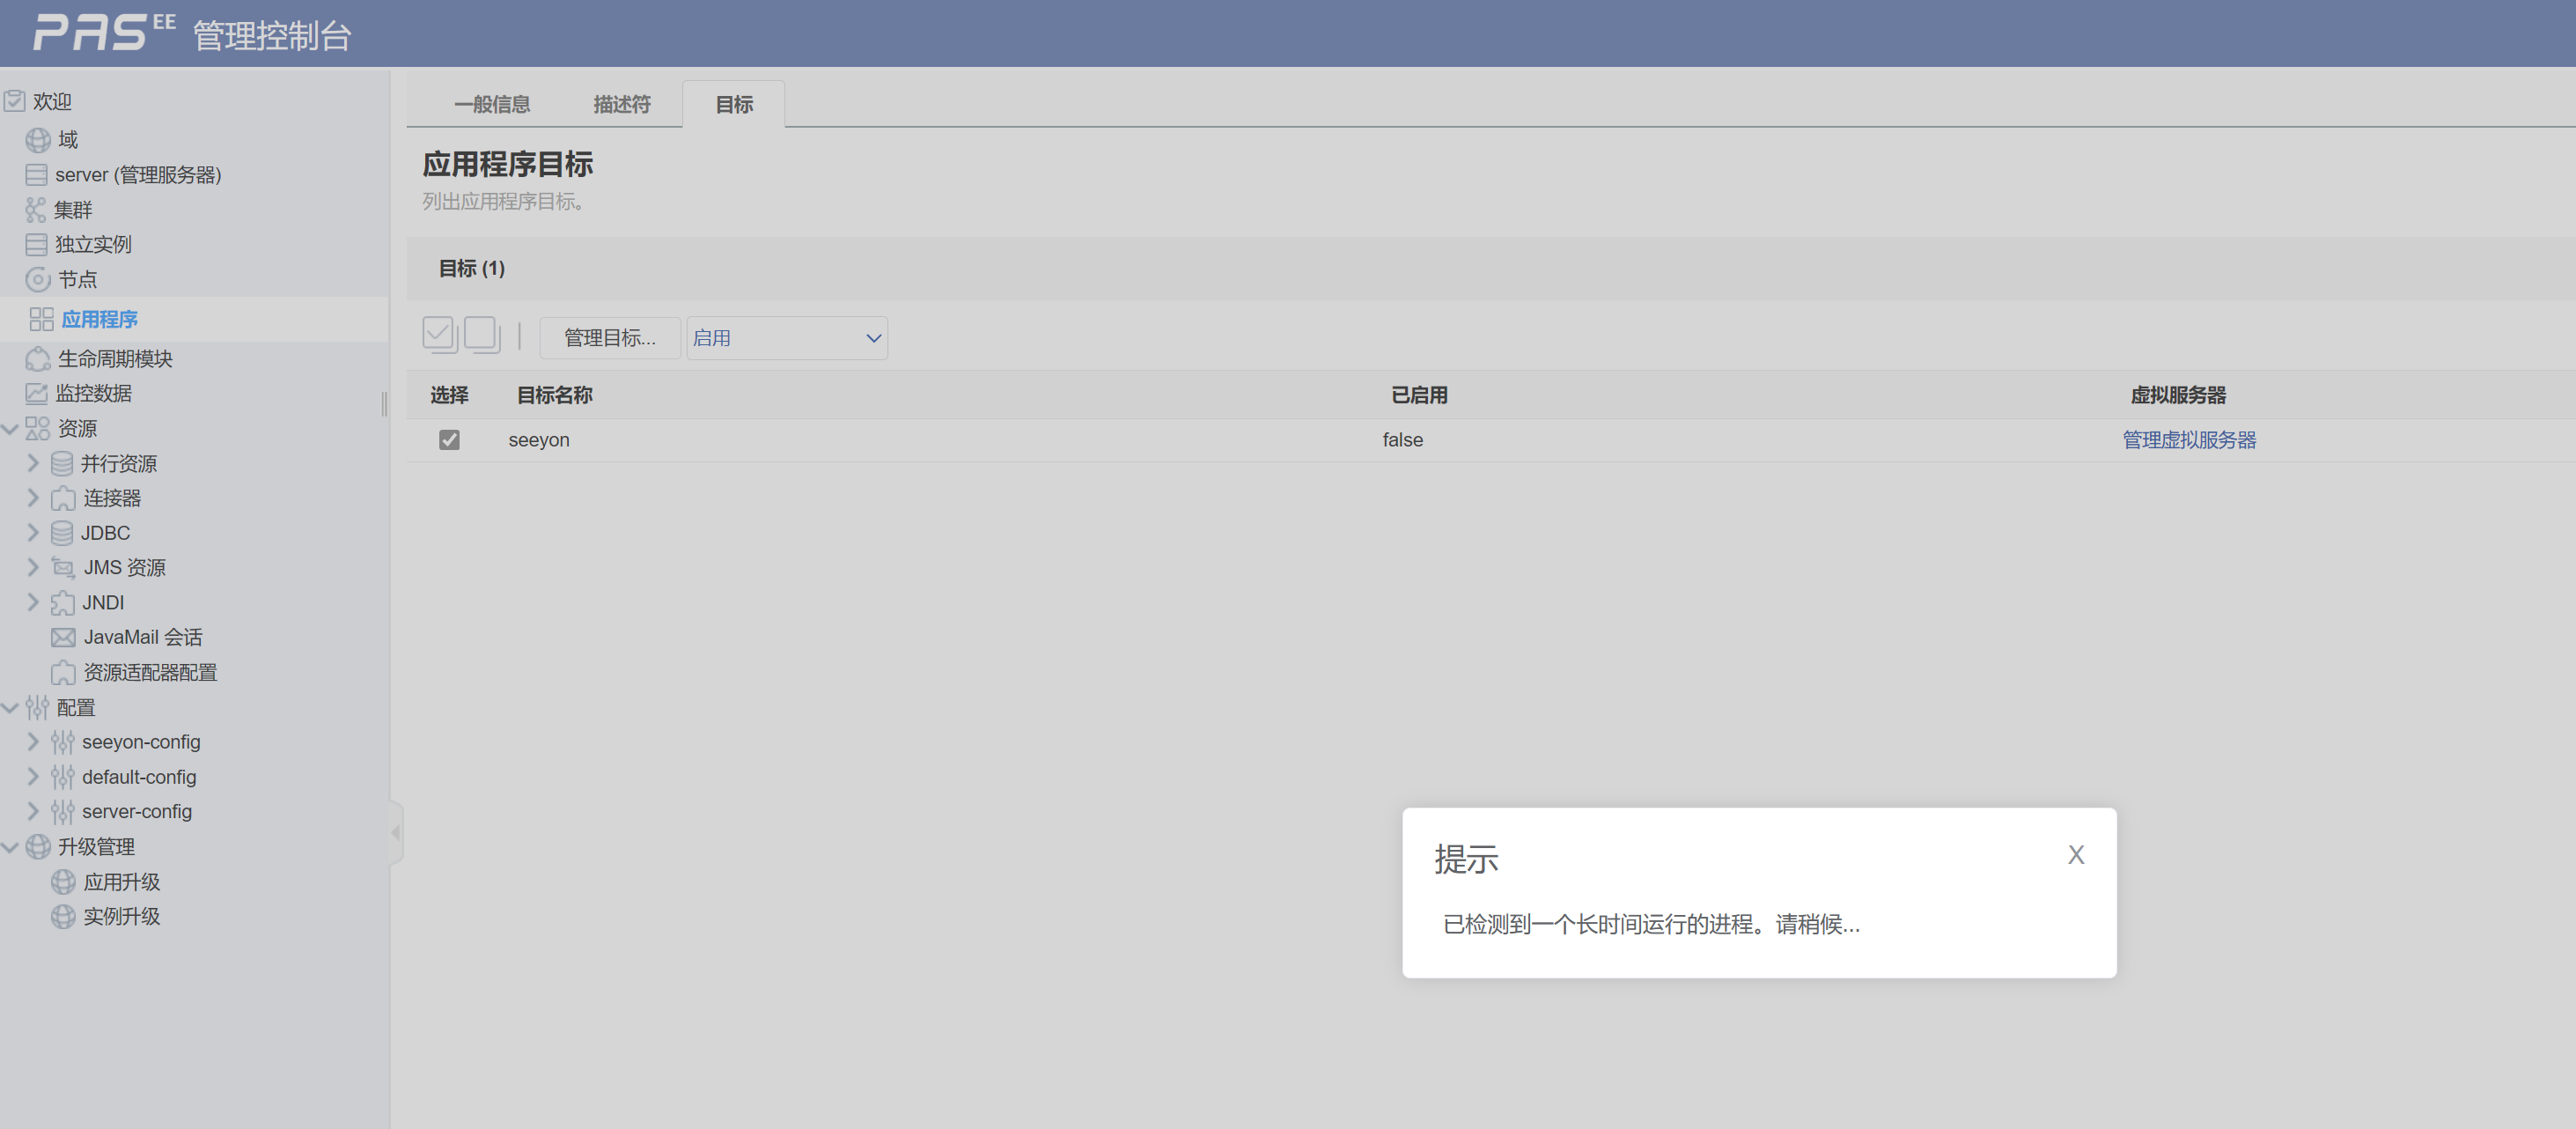Click the select-all checkbox toolbar icon
This screenshot has height=1129, width=2576.
pyautogui.click(x=439, y=335)
